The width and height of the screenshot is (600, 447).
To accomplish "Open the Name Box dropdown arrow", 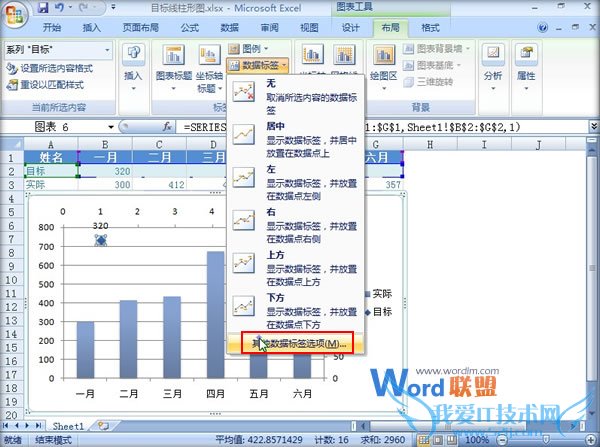I will point(111,127).
